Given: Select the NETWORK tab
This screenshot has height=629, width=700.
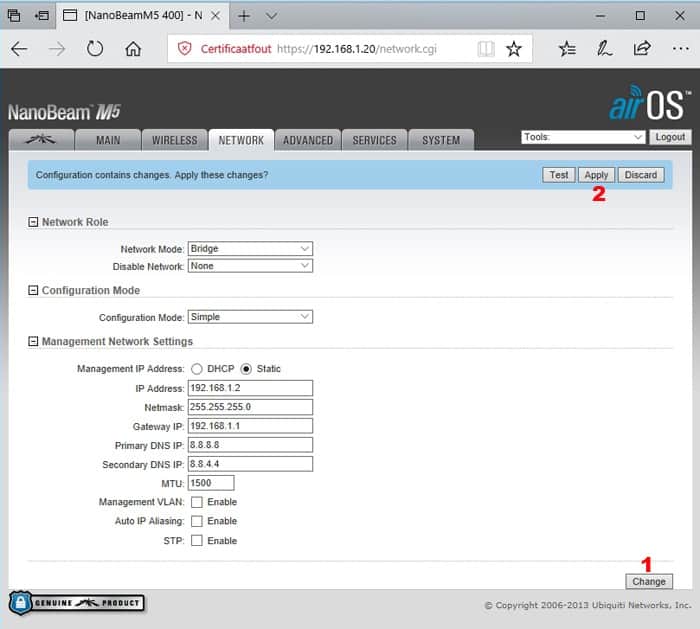Looking at the screenshot, I should [x=241, y=140].
